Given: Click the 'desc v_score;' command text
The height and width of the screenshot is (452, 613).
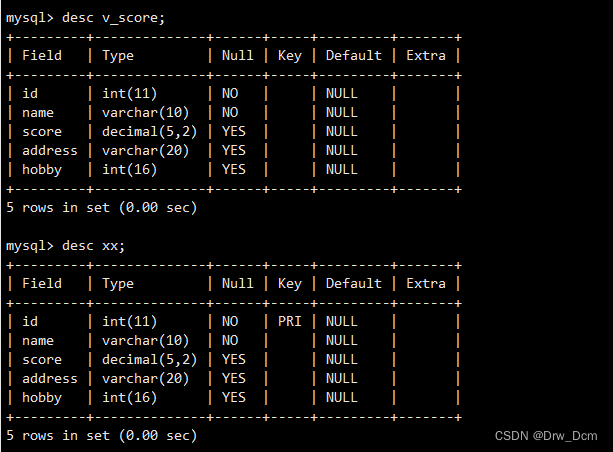Looking at the screenshot, I should coord(113,18).
